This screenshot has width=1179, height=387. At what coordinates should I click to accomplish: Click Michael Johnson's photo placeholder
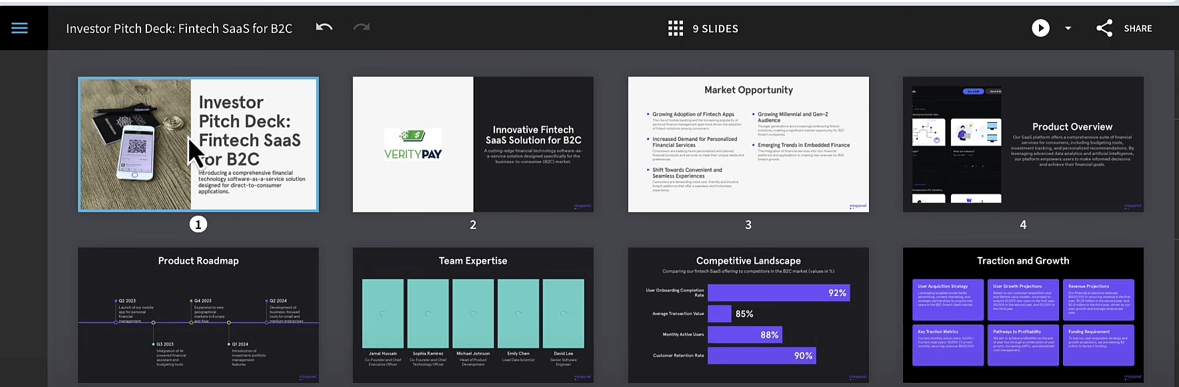pyautogui.click(x=473, y=313)
